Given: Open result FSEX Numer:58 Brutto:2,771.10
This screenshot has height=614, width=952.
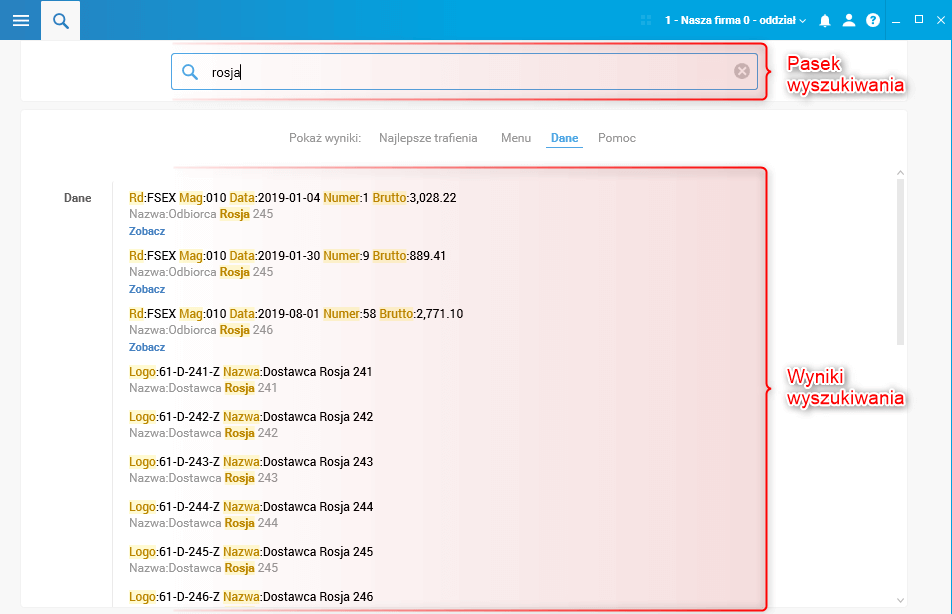Looking at the screenshot, I should point(296,314).
